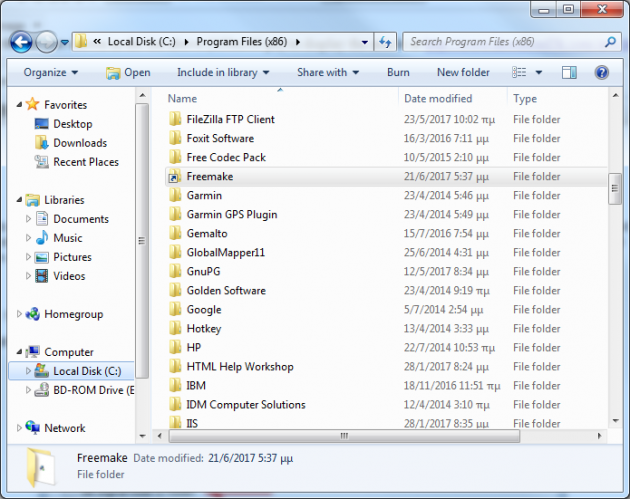The height and width of the screenshot is (499, 630).
Task: Select the Google folder icon
Action: pos(174,309)
